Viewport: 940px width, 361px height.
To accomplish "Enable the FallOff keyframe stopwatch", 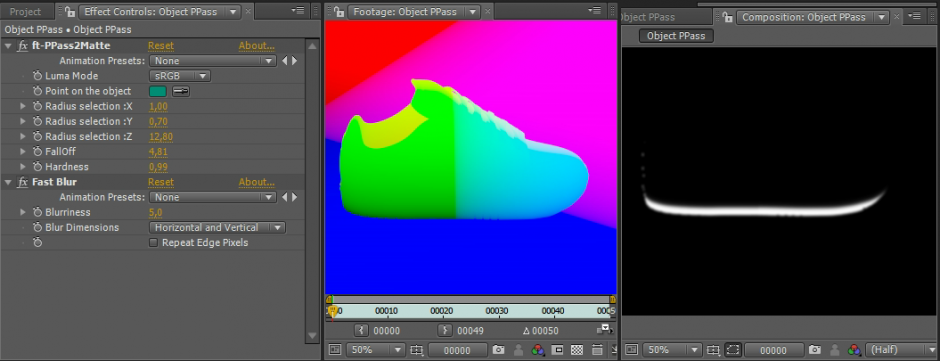I will tap(38, 152).
